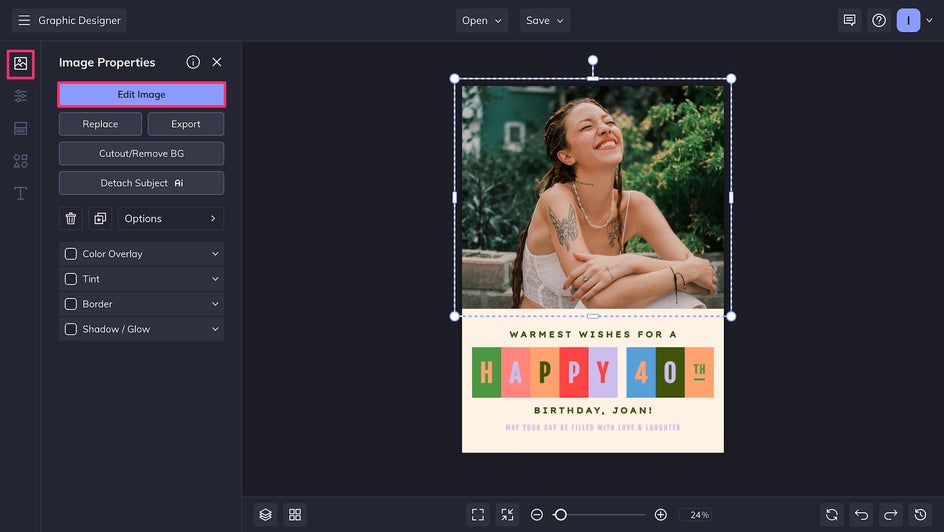
Task: Click the Graphic Designer title label
Action: point(79,20)
